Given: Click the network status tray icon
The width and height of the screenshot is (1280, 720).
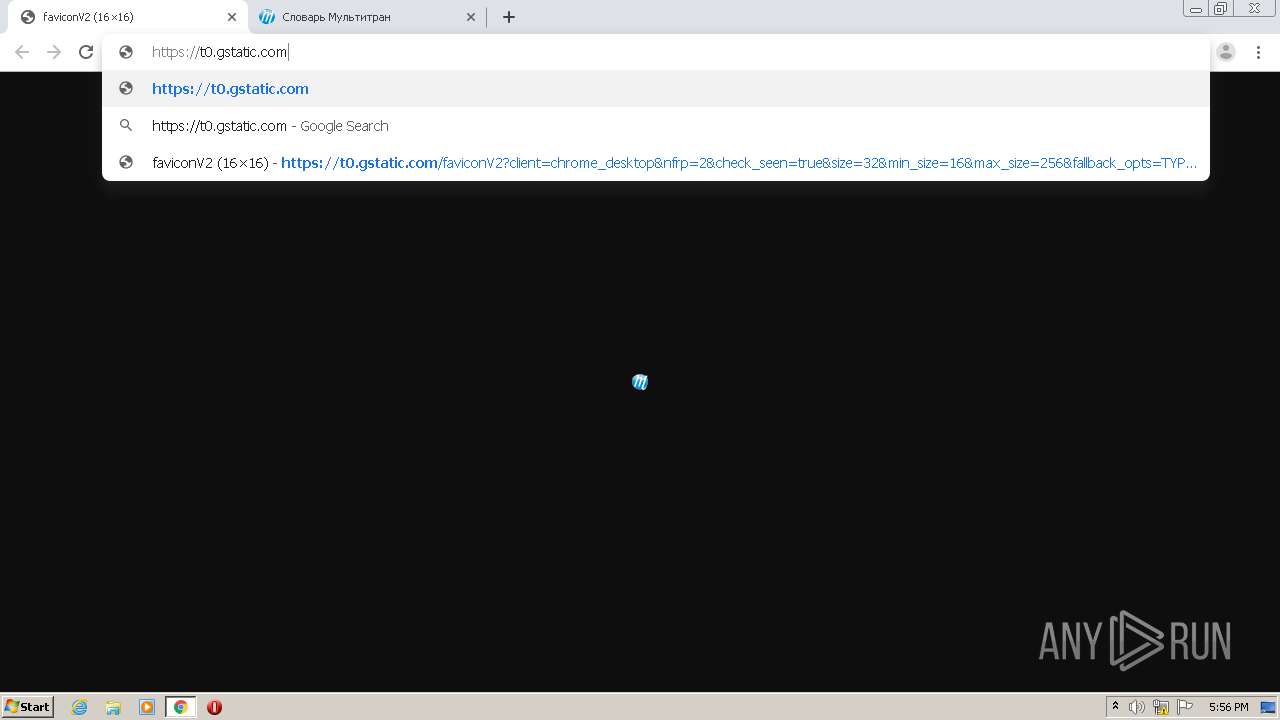Looking at the screenshot, I should click(1161, 707).
